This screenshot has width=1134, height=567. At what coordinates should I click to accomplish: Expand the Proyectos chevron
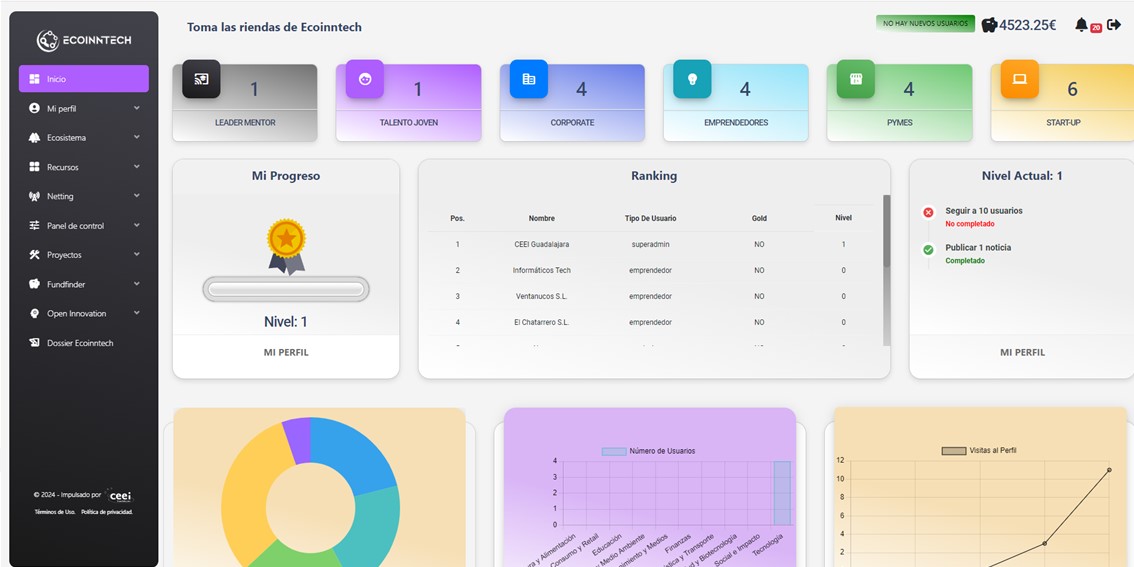coord(137,254)
